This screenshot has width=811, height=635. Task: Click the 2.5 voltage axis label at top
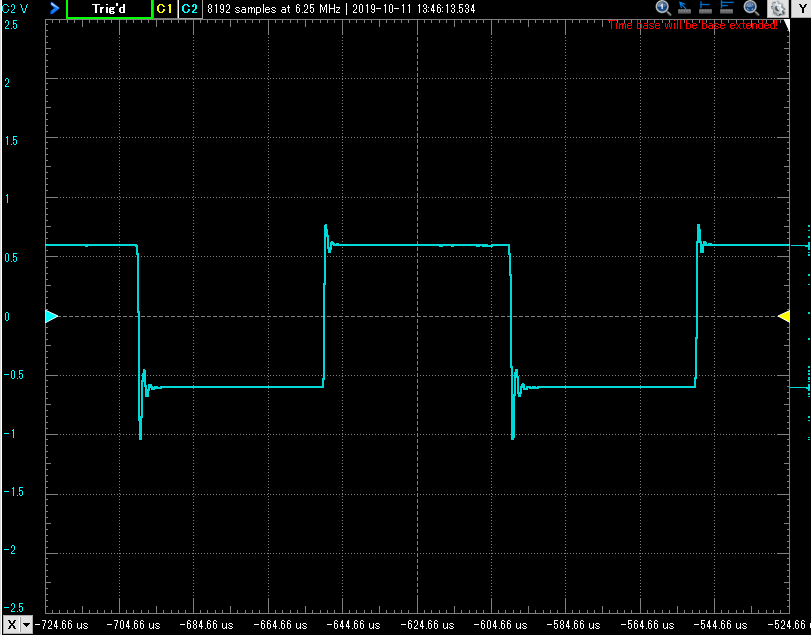(x=11, y=24)
